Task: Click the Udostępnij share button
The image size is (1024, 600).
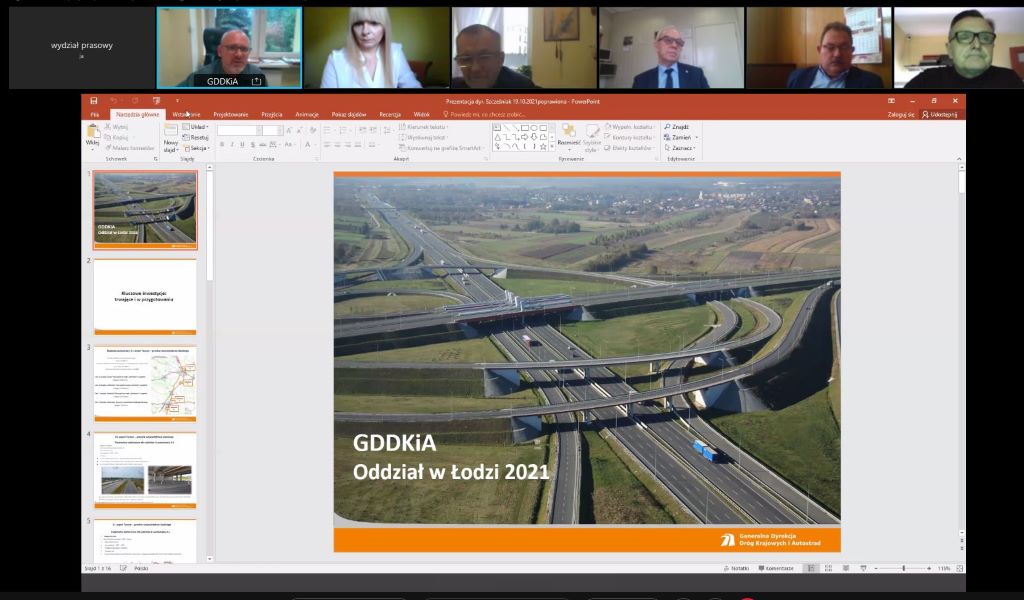Action: click(x=939, y=114)
